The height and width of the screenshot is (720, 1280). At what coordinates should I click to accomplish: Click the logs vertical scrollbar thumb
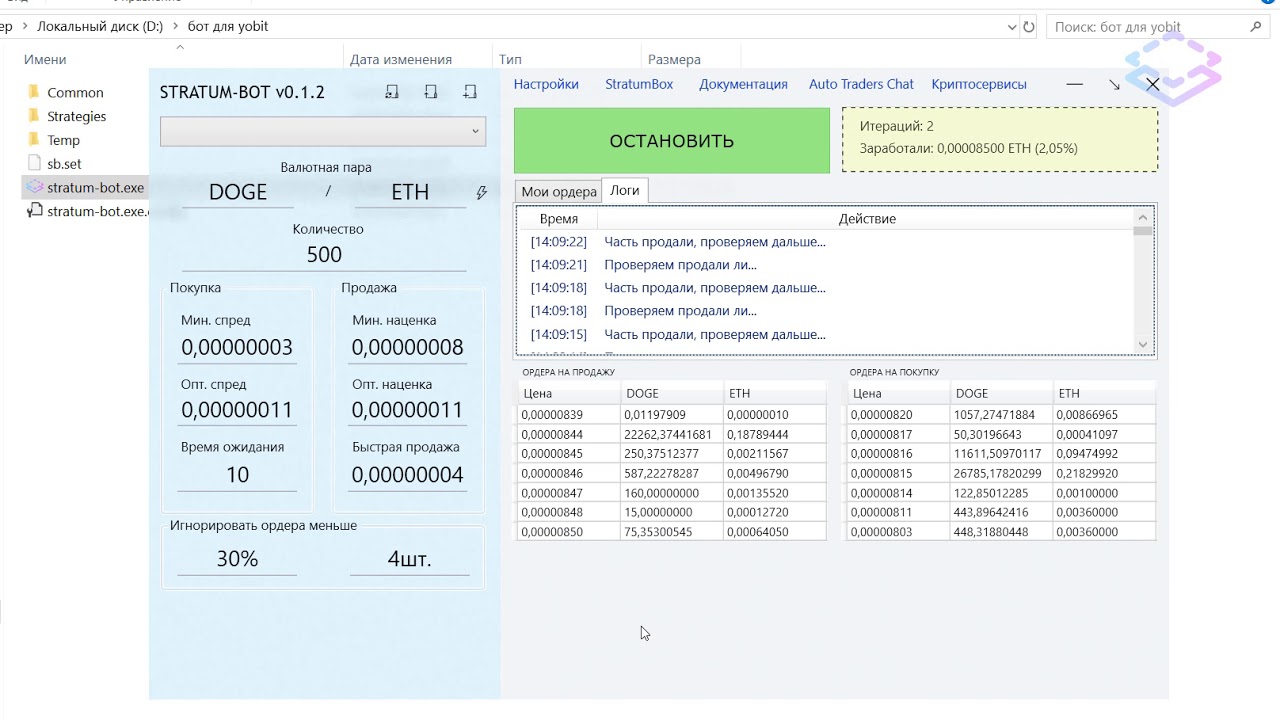tap(1143, 231)
